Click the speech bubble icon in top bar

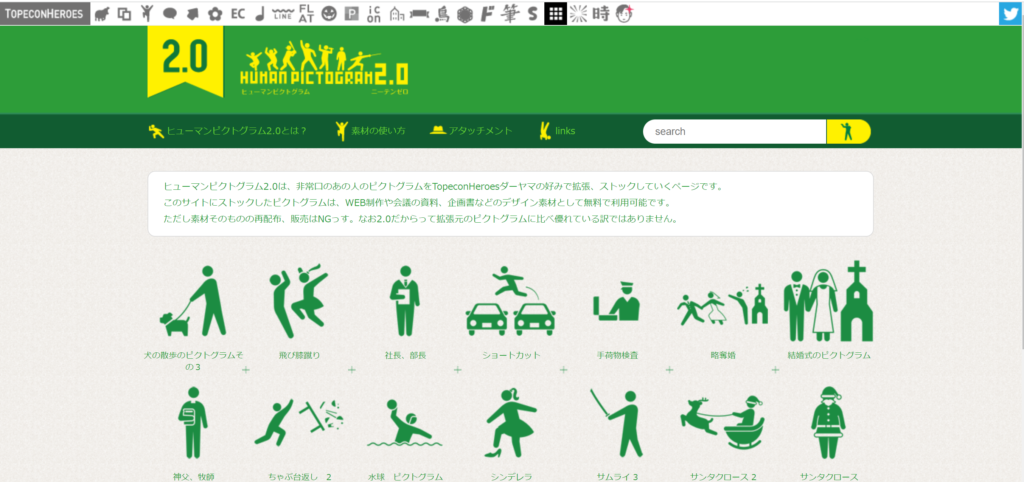tap(170, 14)
